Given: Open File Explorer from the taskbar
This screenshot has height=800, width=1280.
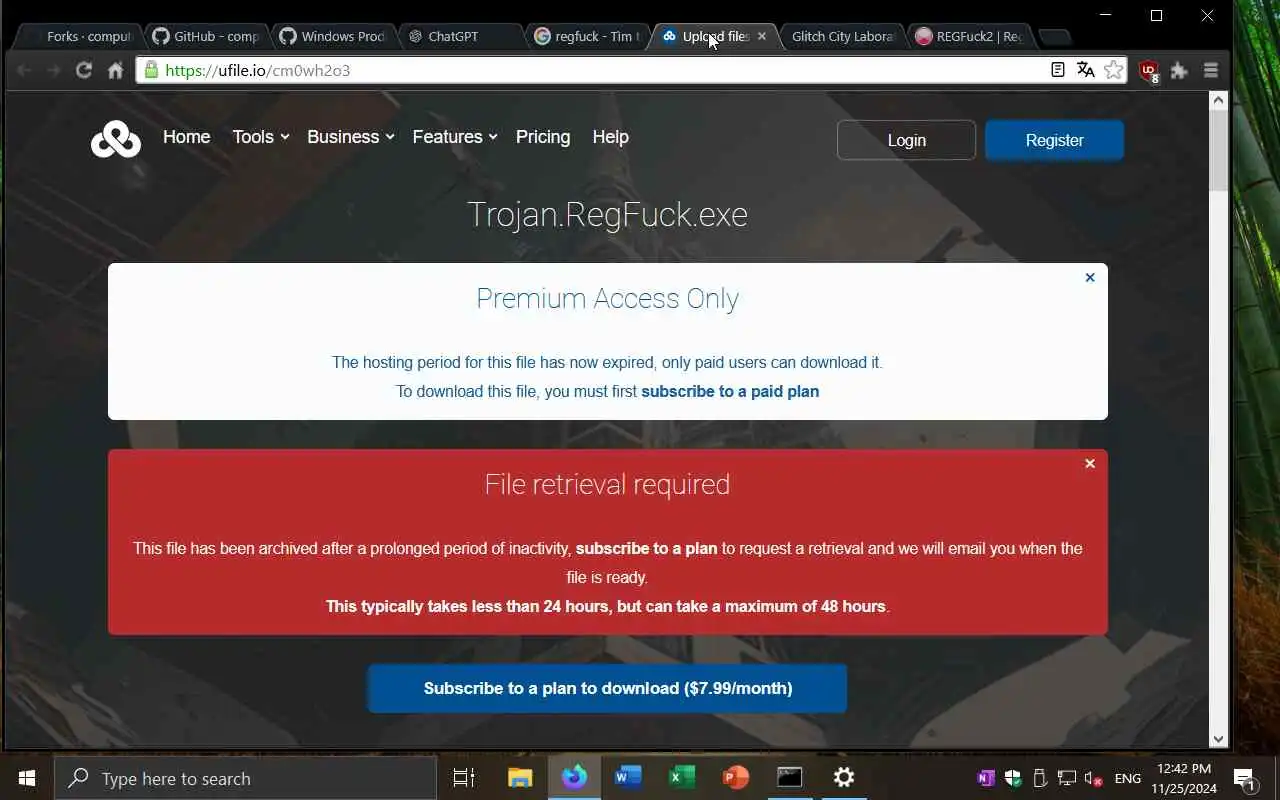Looking at the screenshot, I should 520,778.
